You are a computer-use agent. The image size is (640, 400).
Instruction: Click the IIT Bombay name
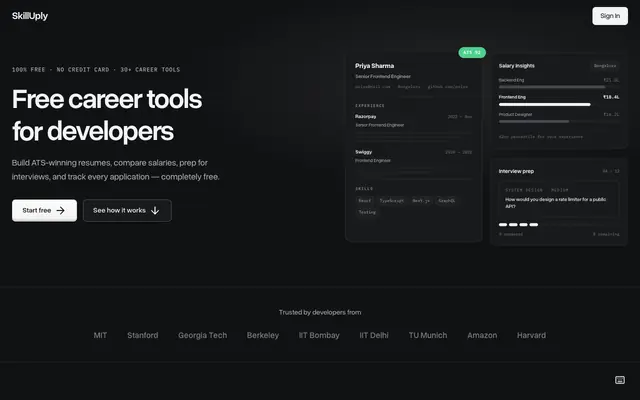point(319,335)
